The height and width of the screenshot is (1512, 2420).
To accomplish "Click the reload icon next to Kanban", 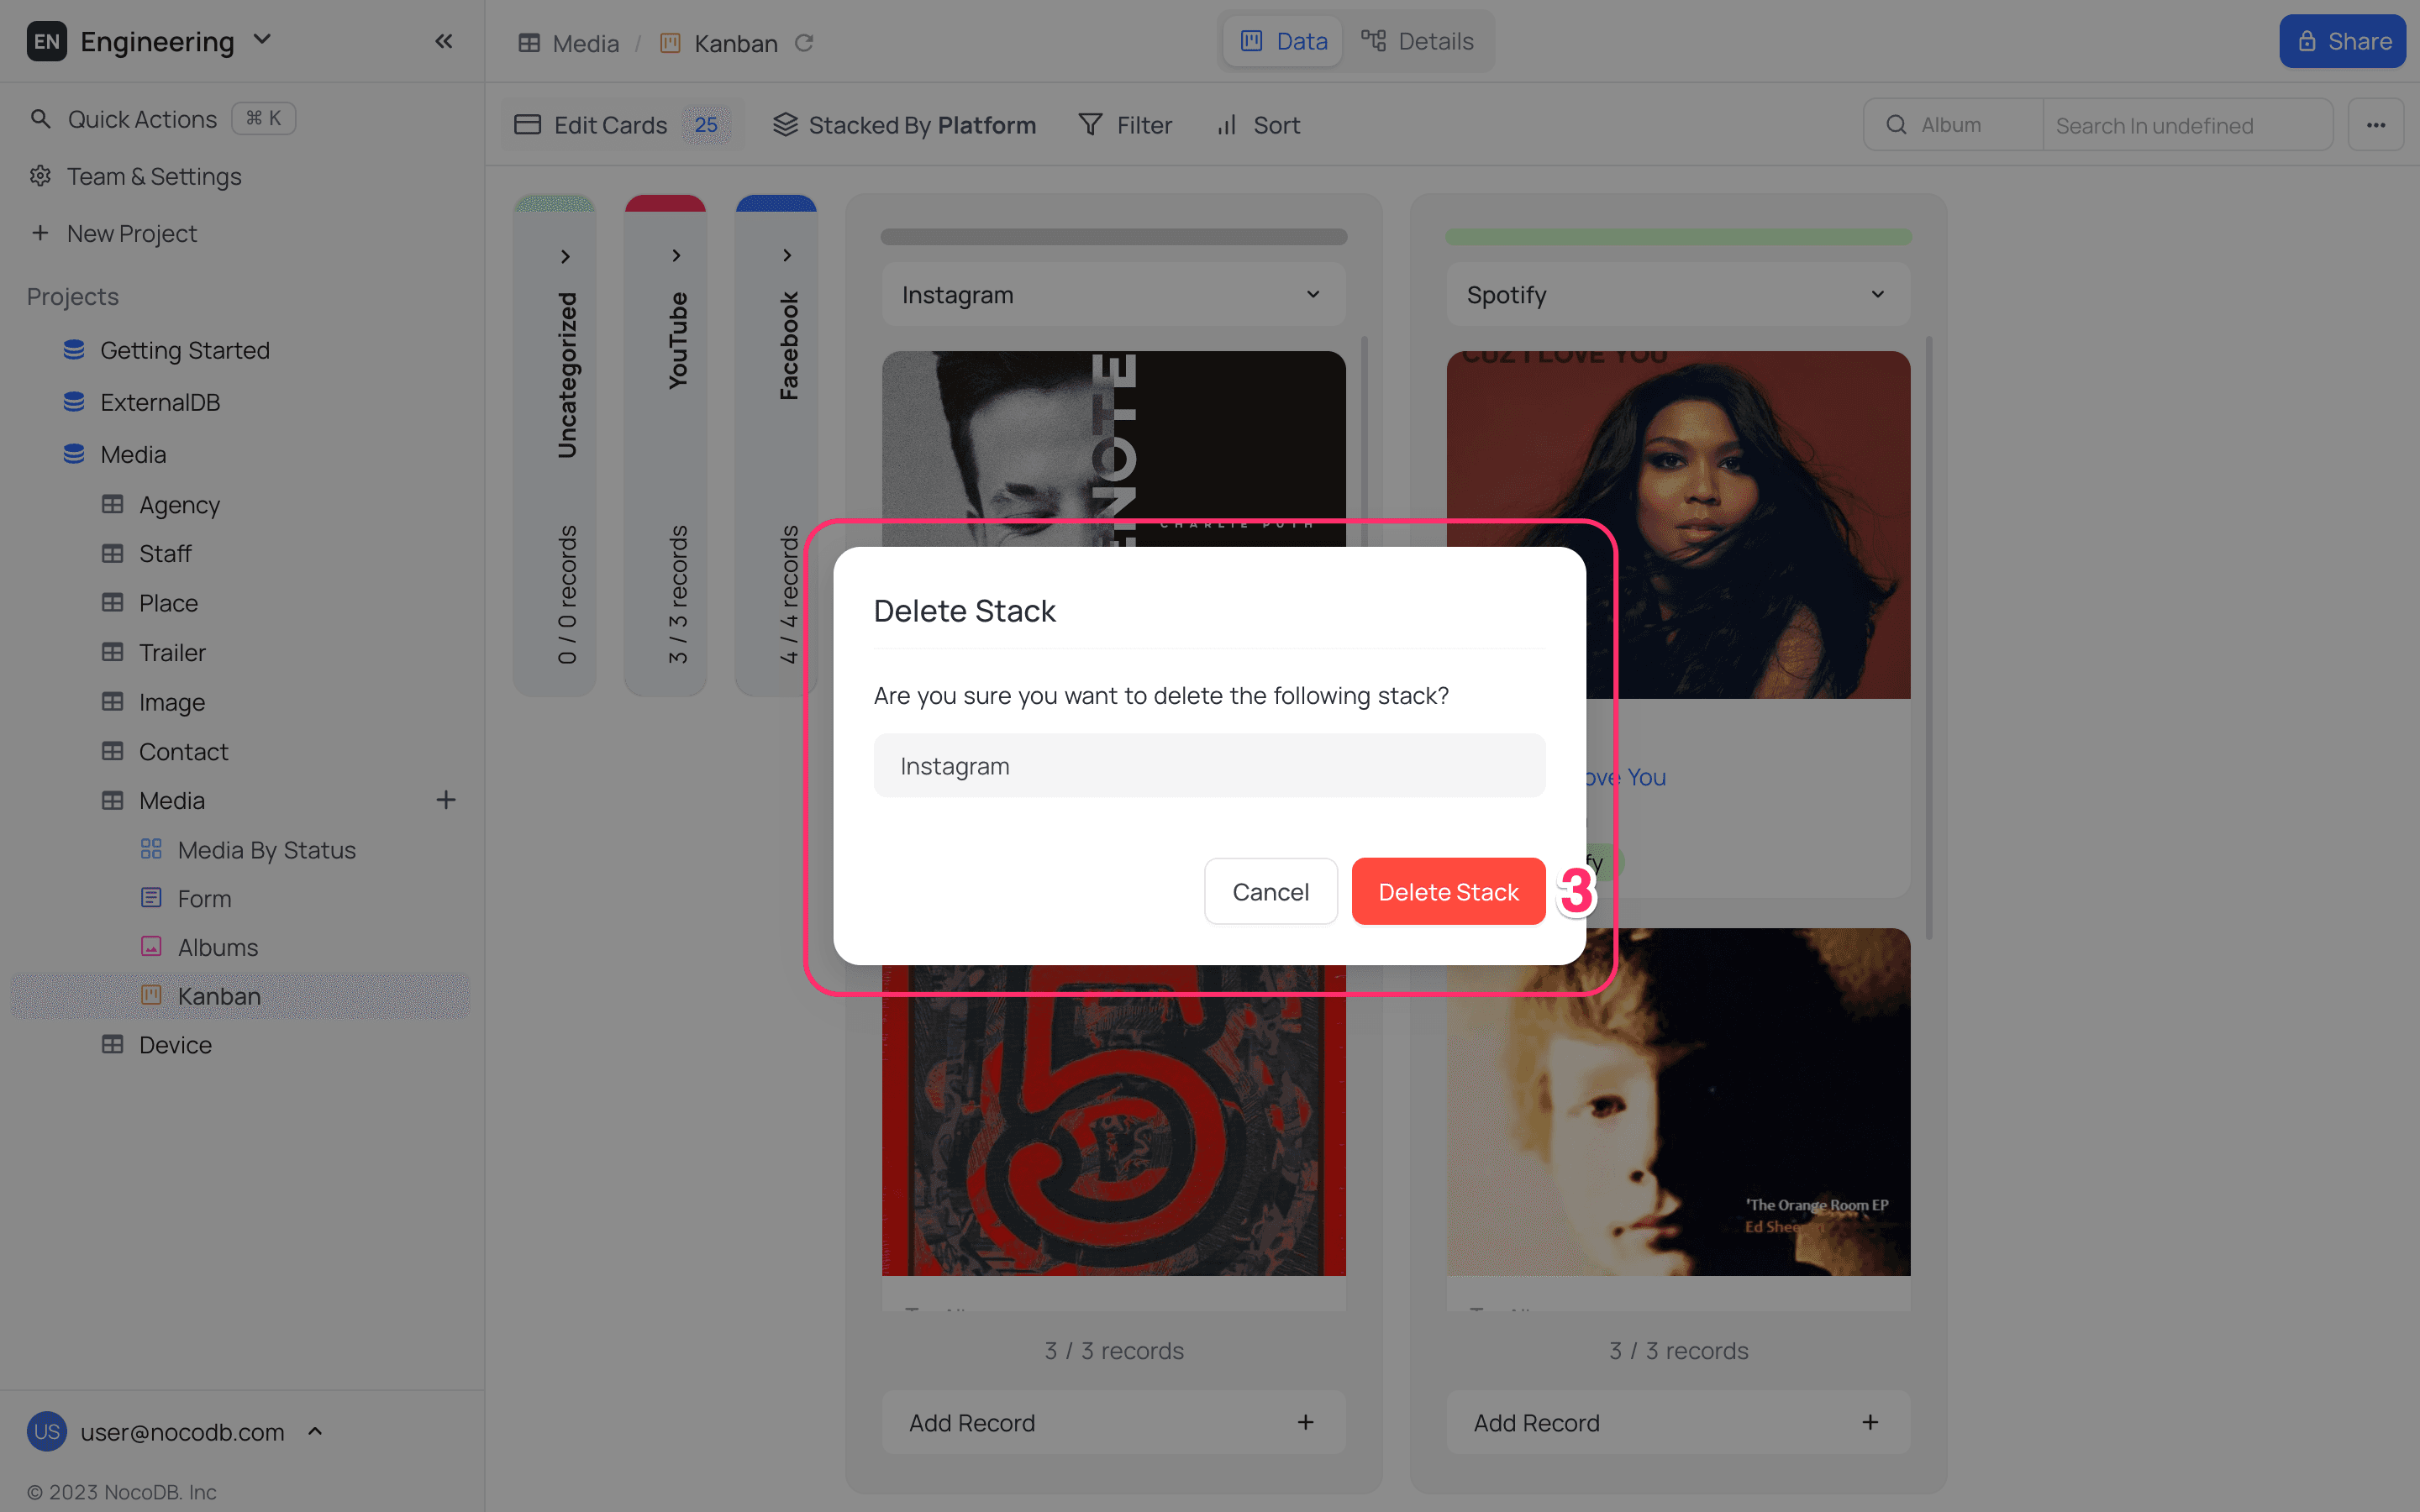I will coord(804,43).
